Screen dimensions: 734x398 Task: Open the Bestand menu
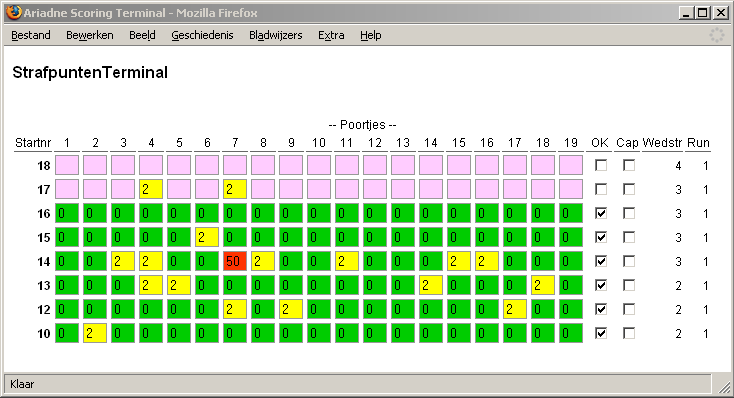[31, 35]
